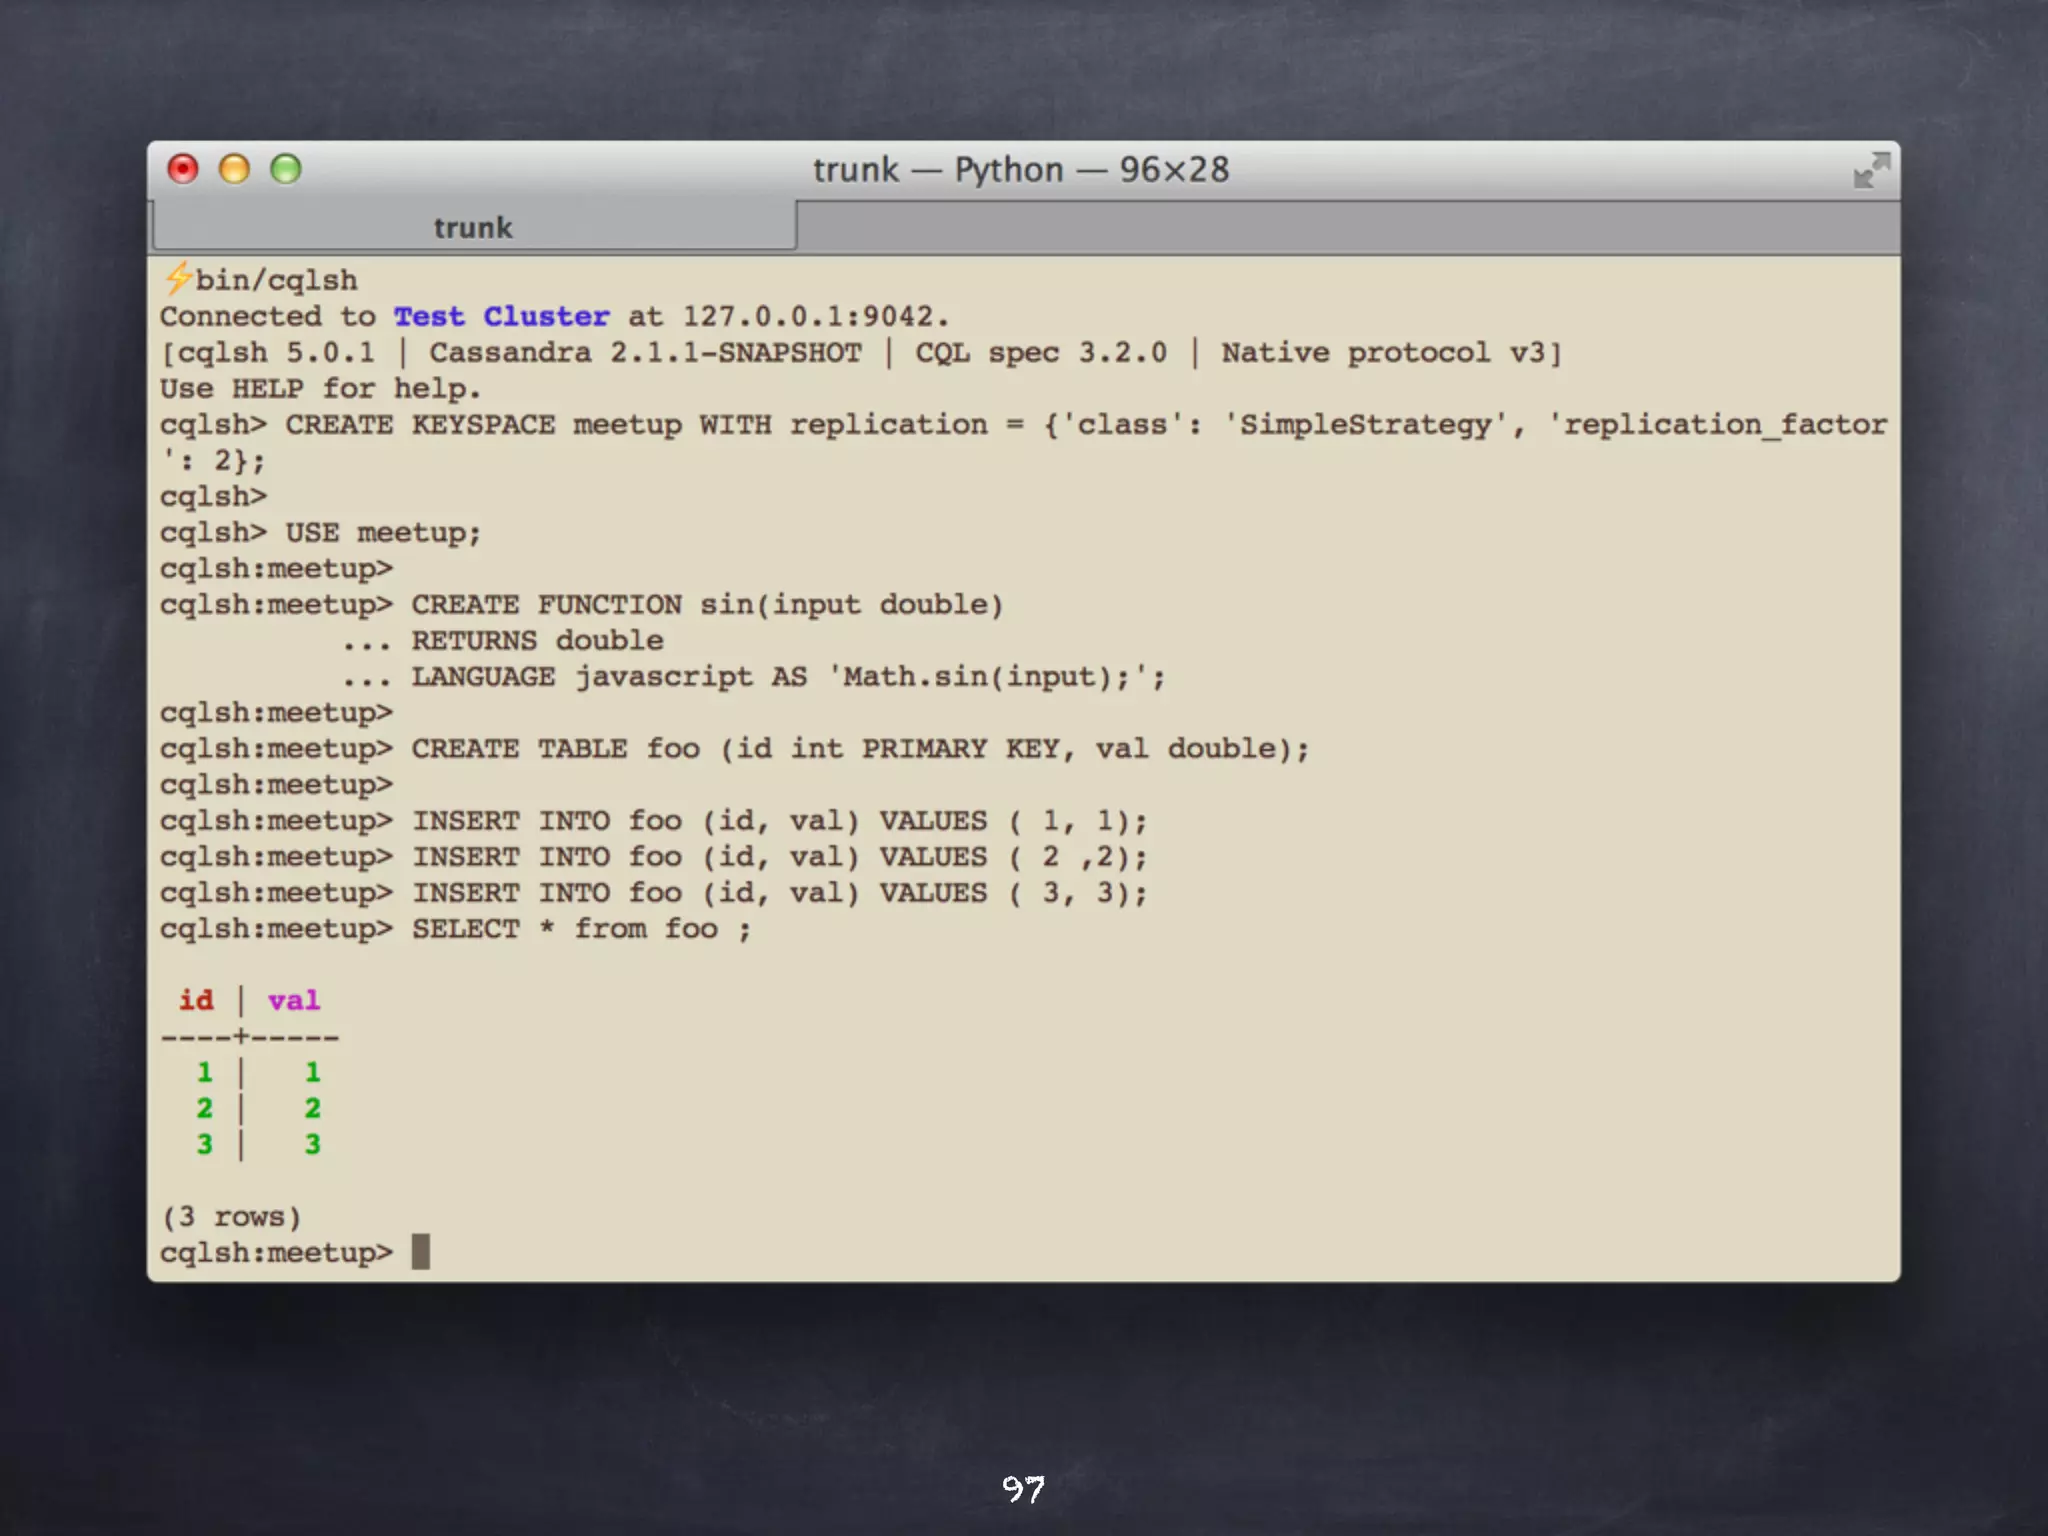Click the green val value 3 in results
Screen dimensions: 2048x1536
(313, 1144)
